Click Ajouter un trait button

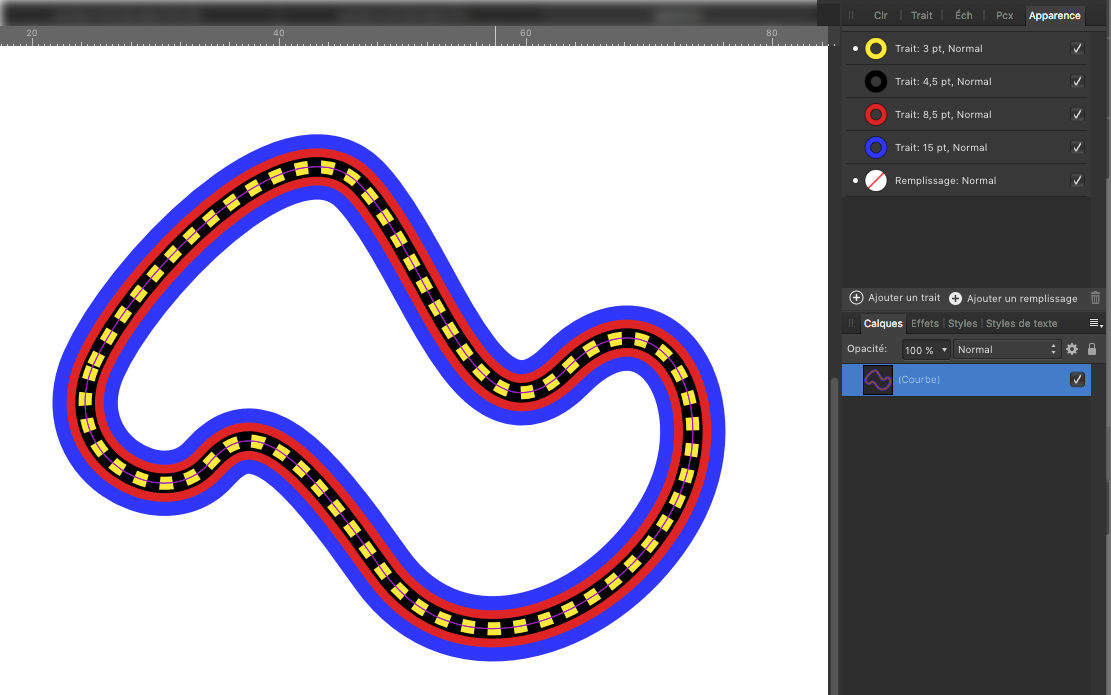(x=895, y=298)
